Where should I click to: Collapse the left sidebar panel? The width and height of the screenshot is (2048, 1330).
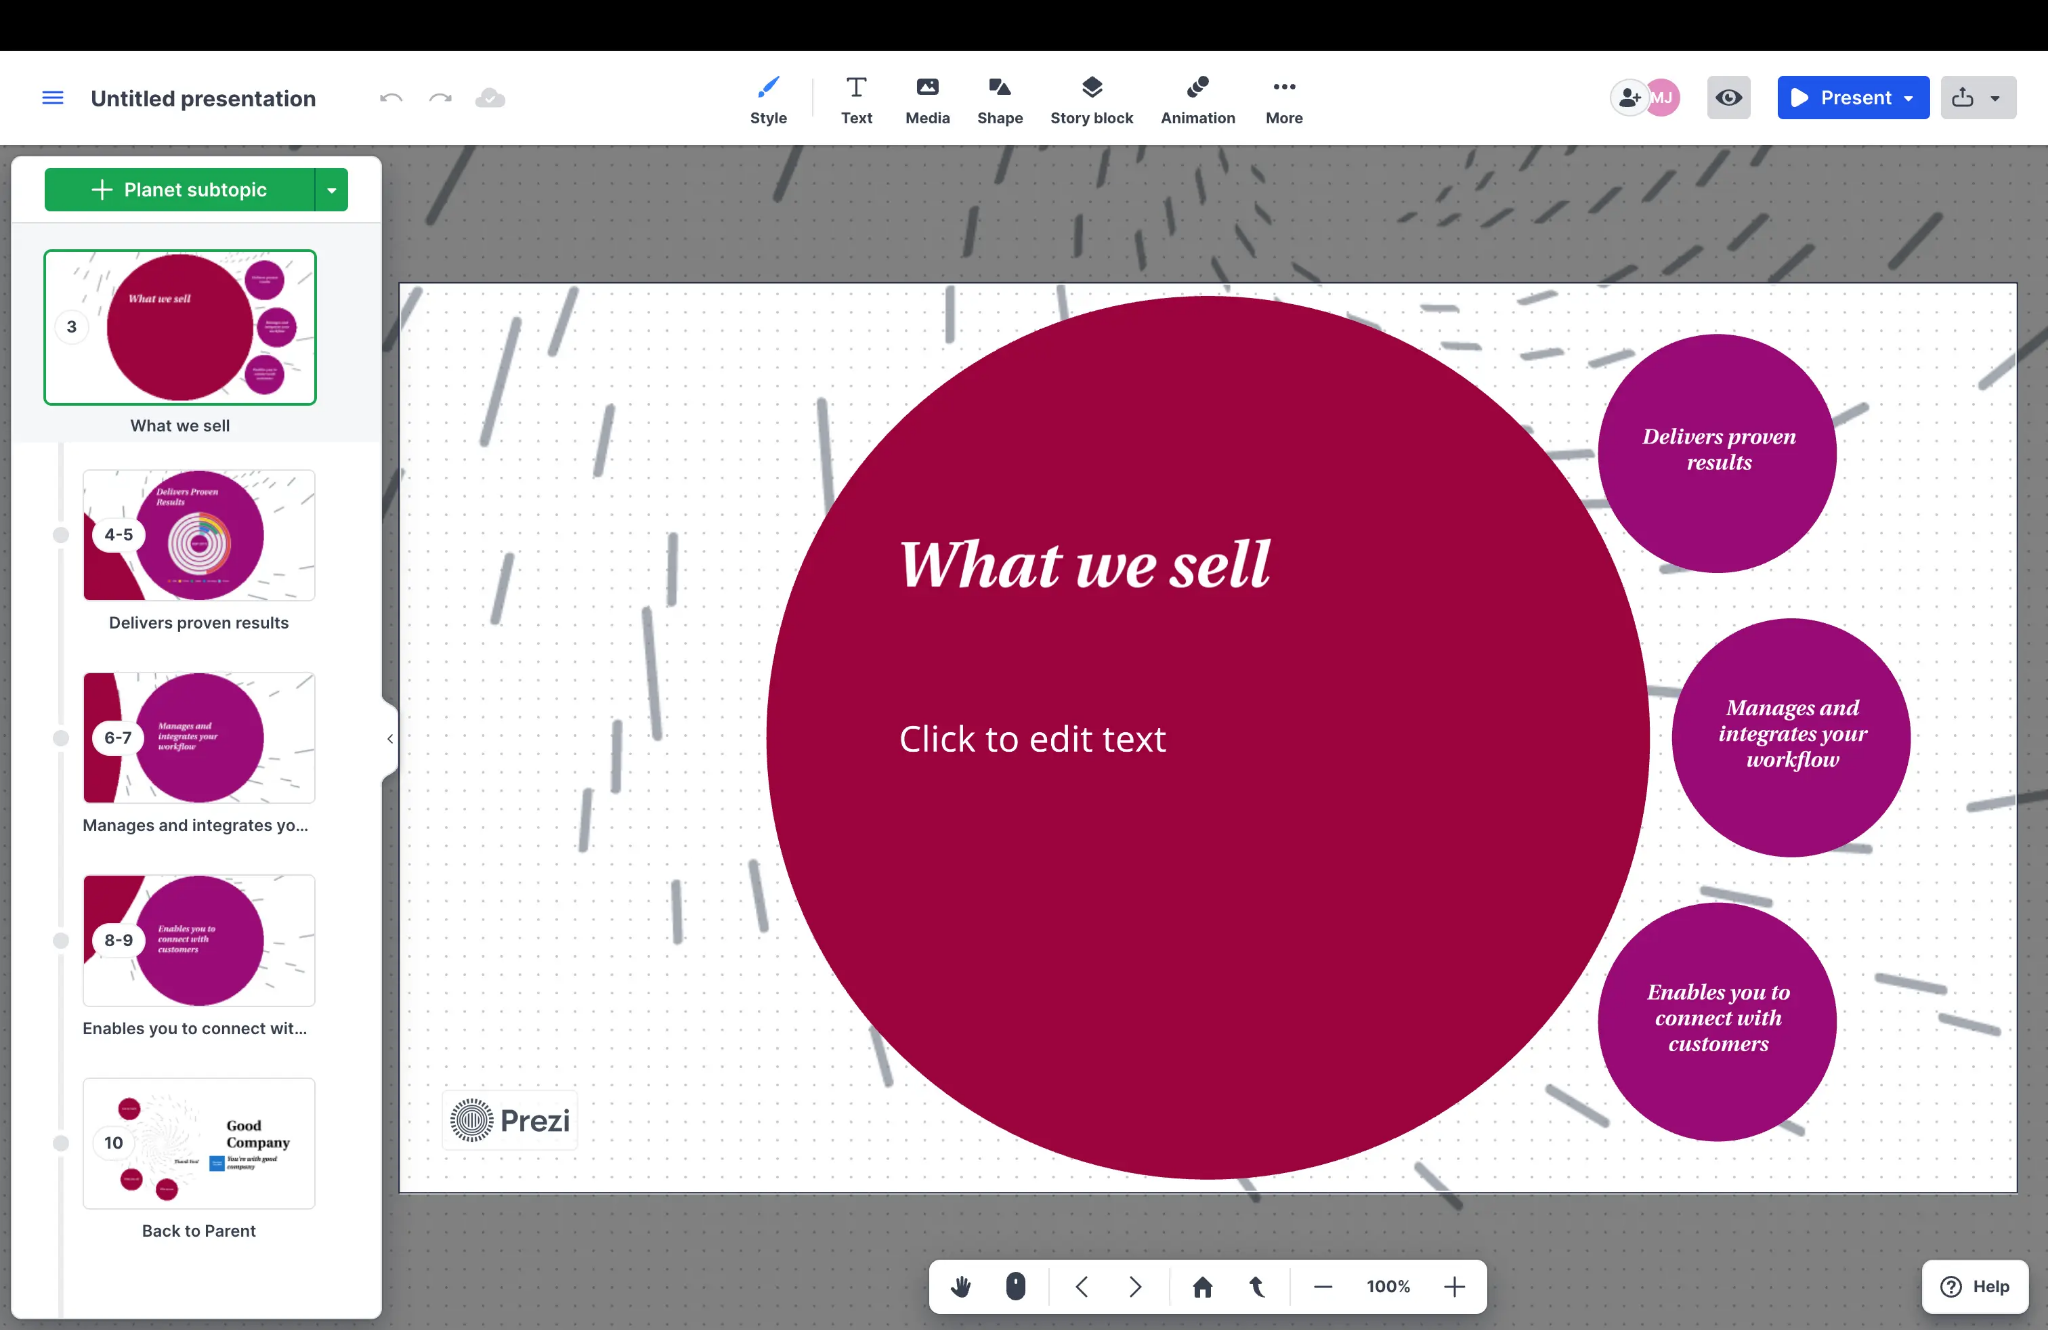point(390,739)
